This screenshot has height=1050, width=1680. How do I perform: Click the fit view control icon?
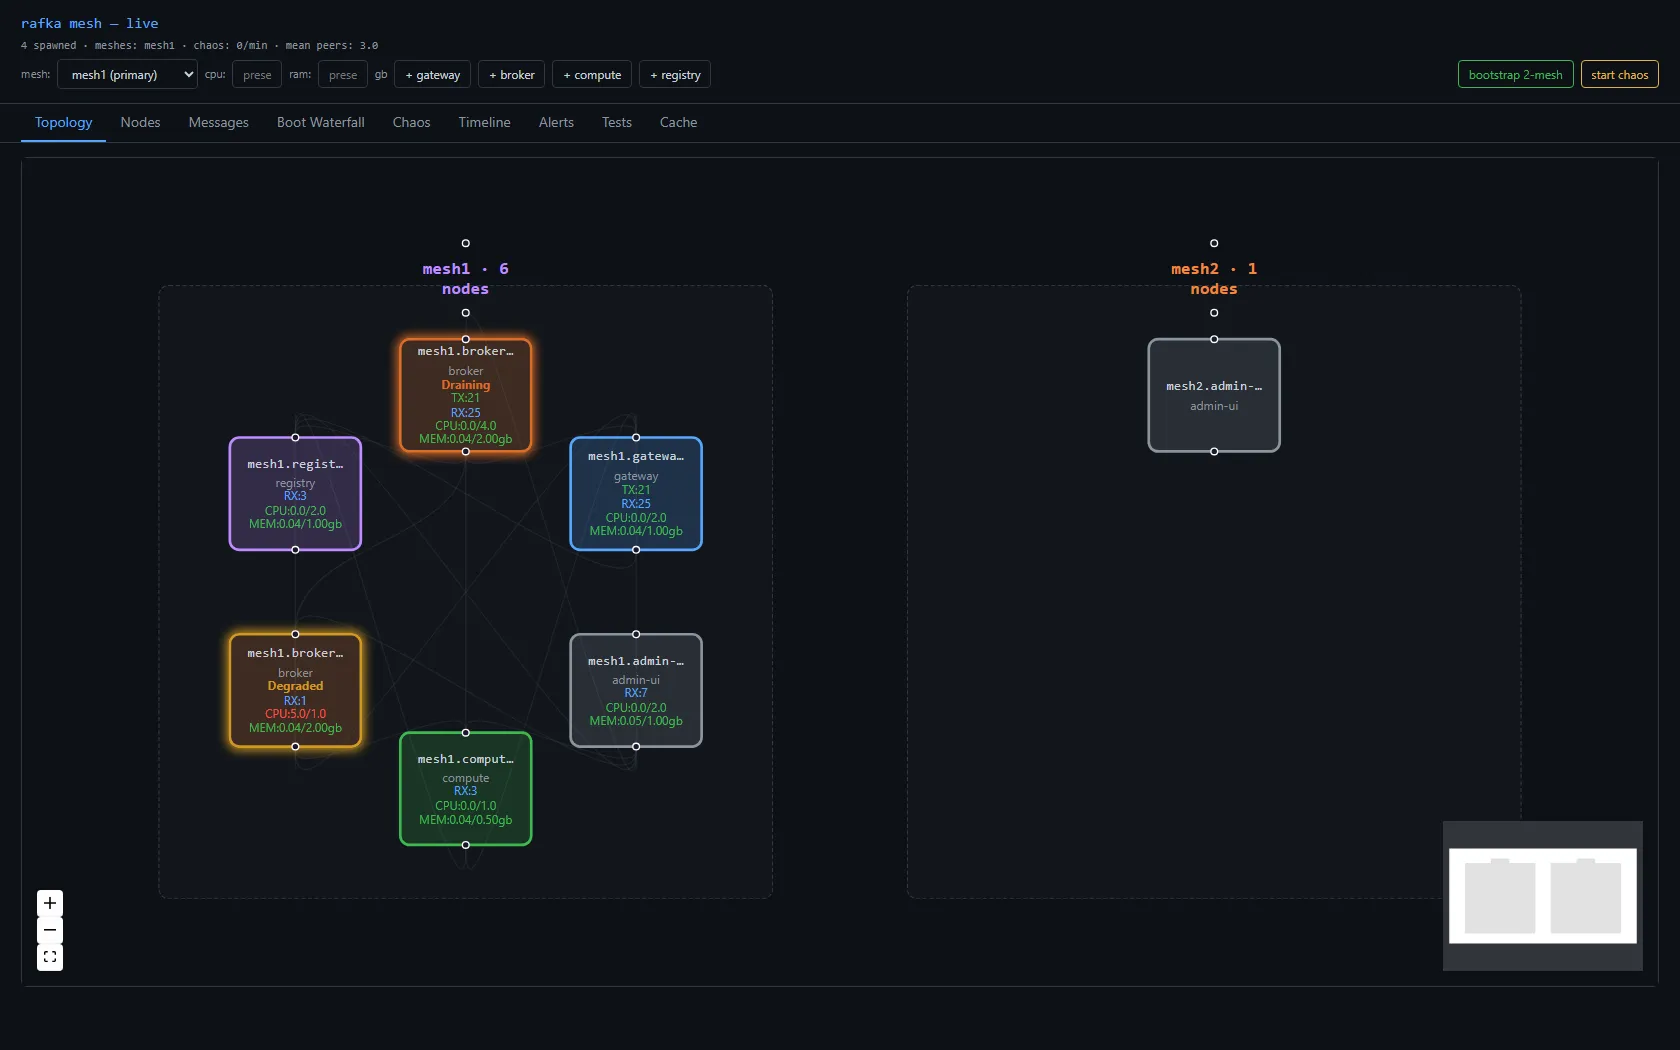point(50,957)
